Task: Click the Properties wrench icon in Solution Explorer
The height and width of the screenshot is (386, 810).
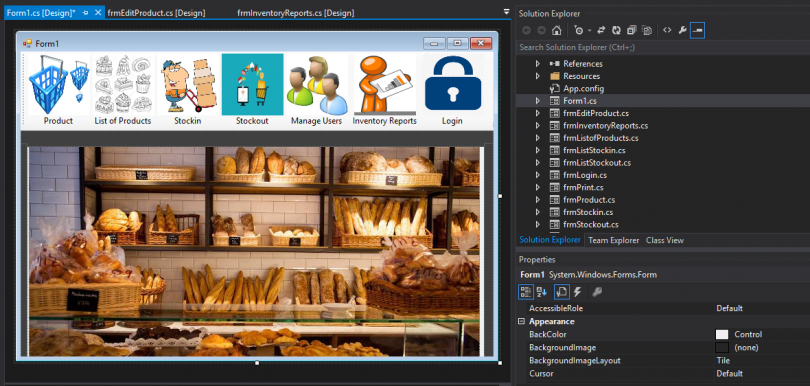Action: pyautogui.click(x=682, y=30)
